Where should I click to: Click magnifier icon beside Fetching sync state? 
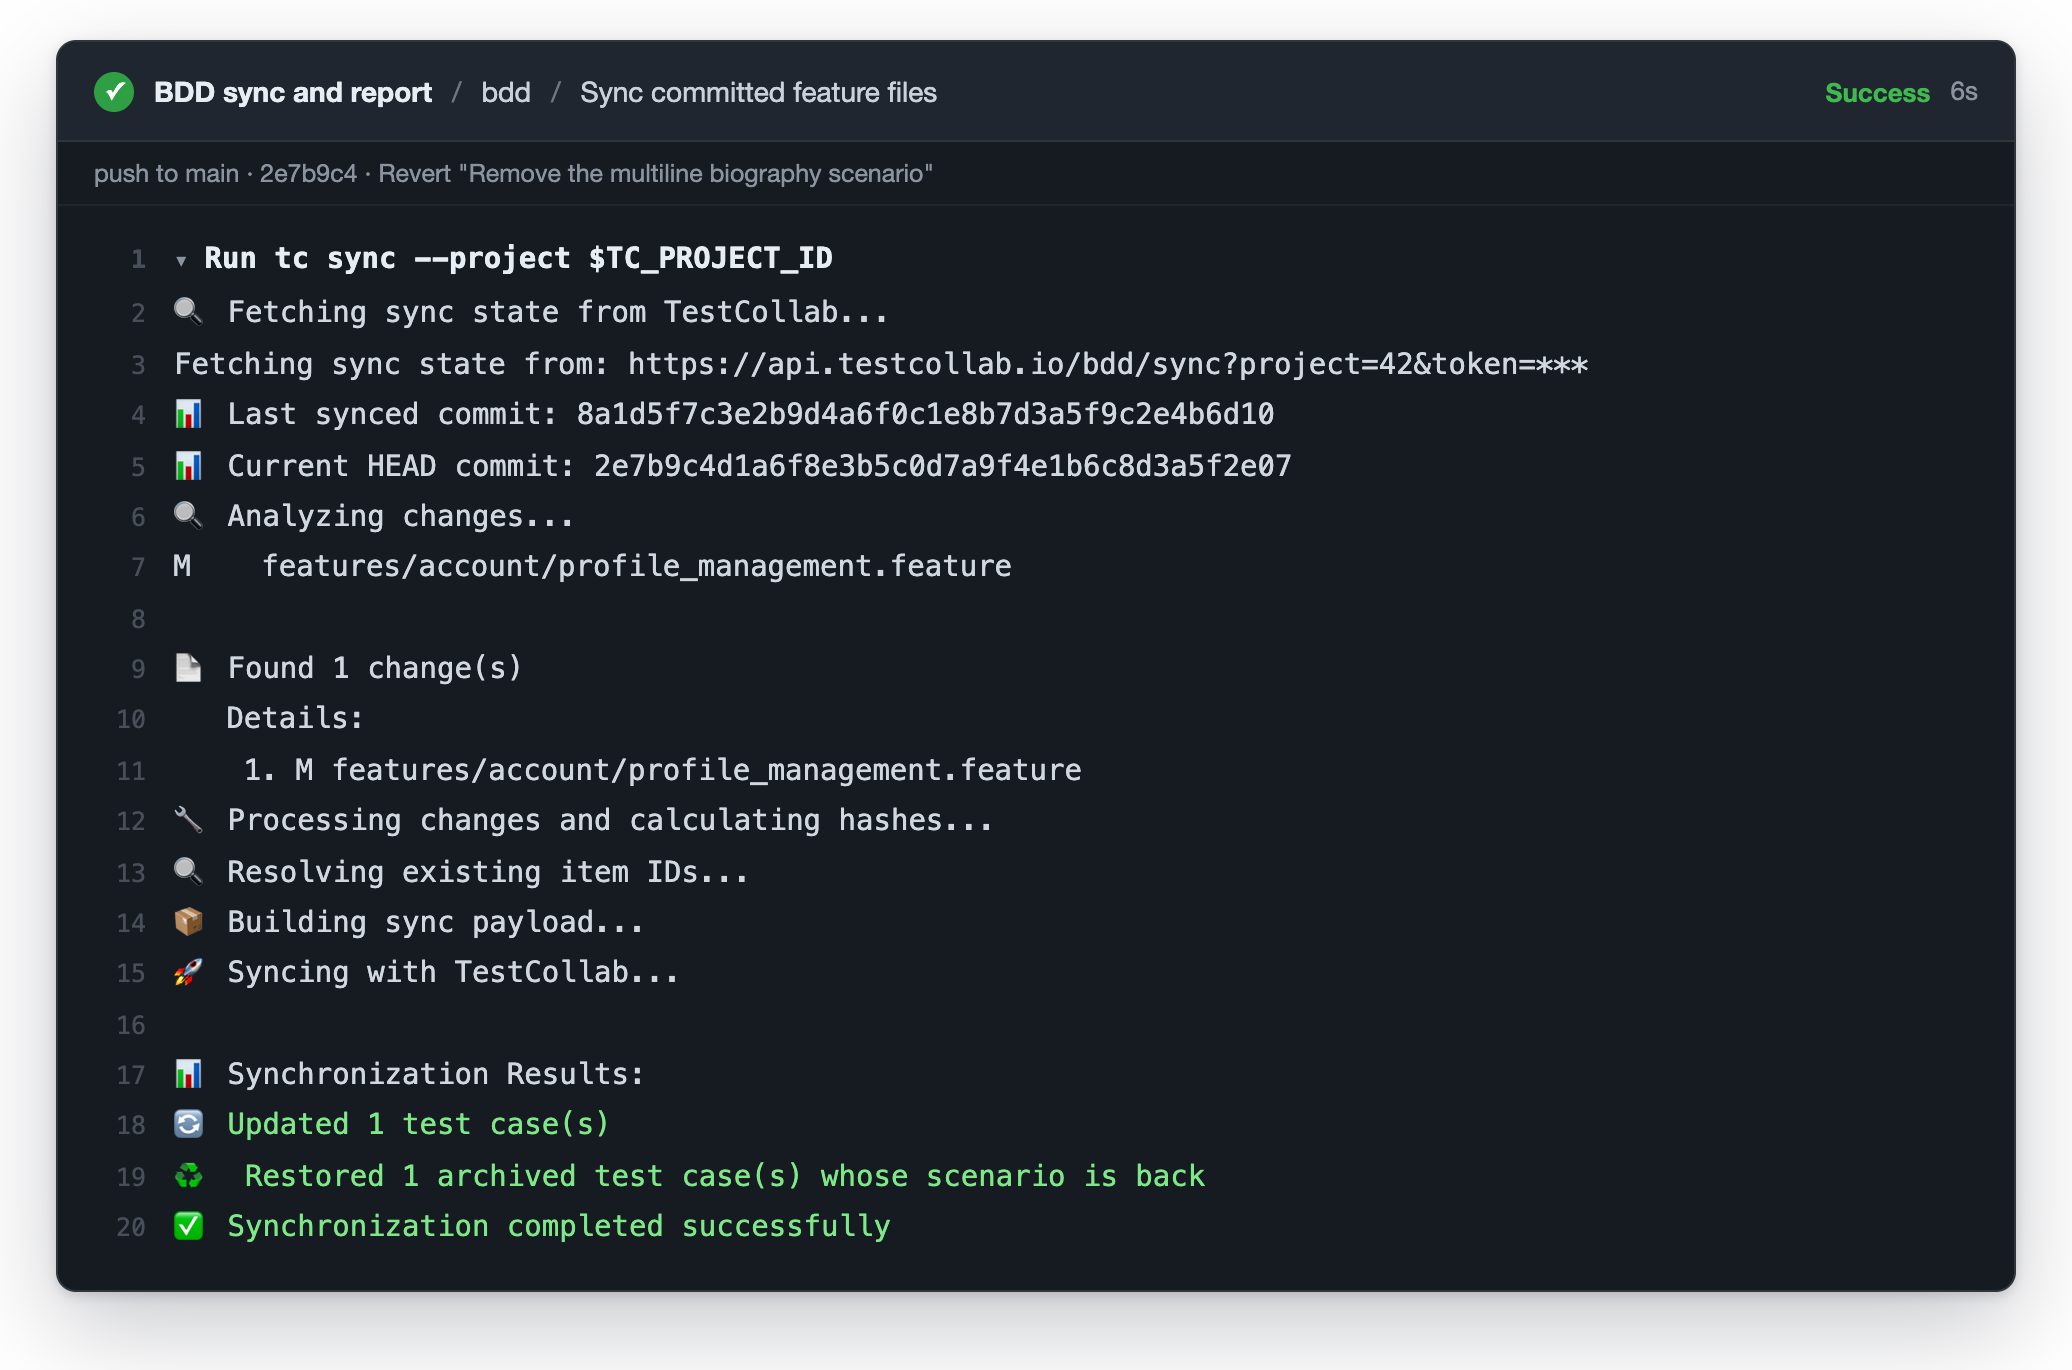(x=188, y=311)
